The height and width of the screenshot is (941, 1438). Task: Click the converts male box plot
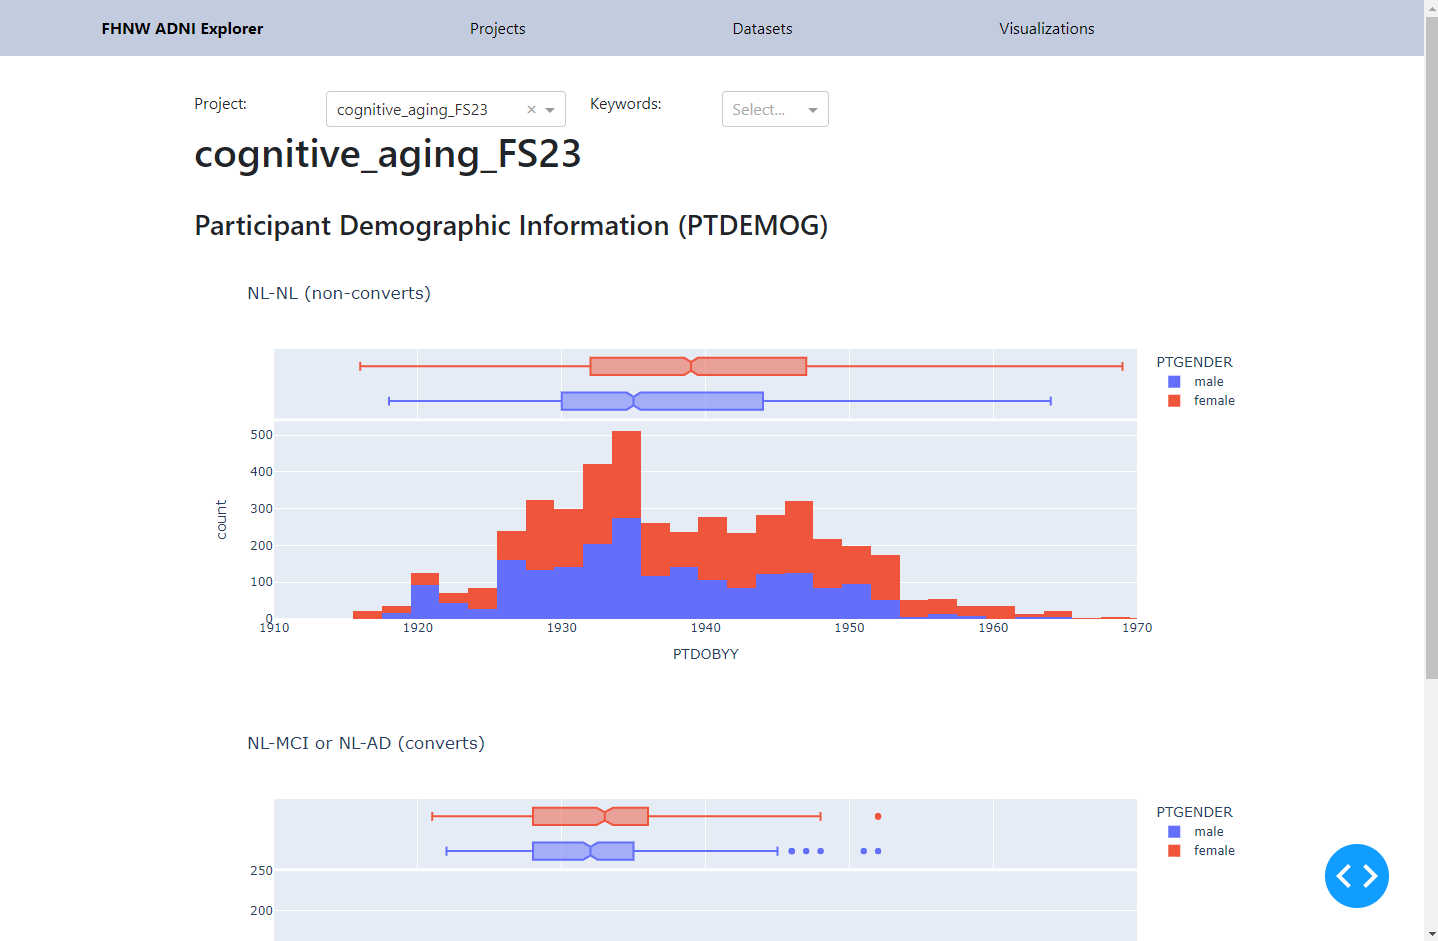point(583,851)
